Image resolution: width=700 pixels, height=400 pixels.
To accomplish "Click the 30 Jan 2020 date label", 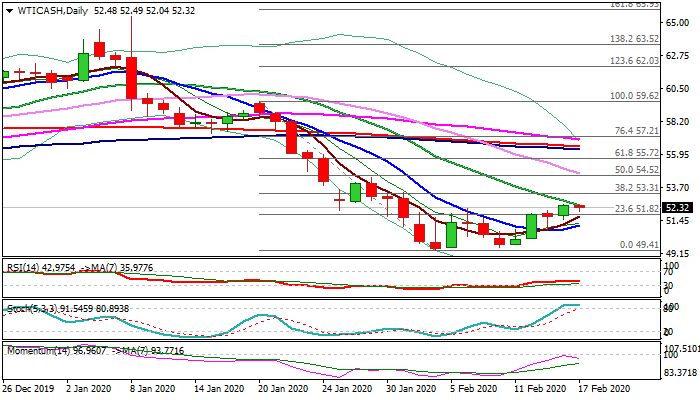I will 412,388.
